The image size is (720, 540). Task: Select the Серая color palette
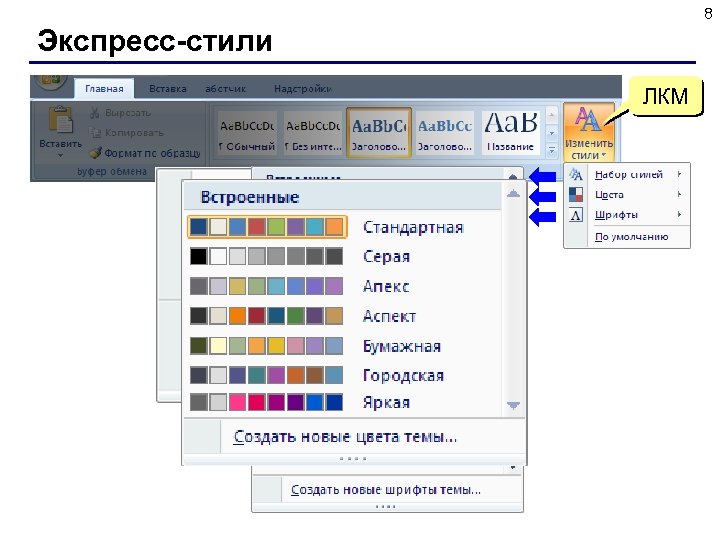pos(267,256)
